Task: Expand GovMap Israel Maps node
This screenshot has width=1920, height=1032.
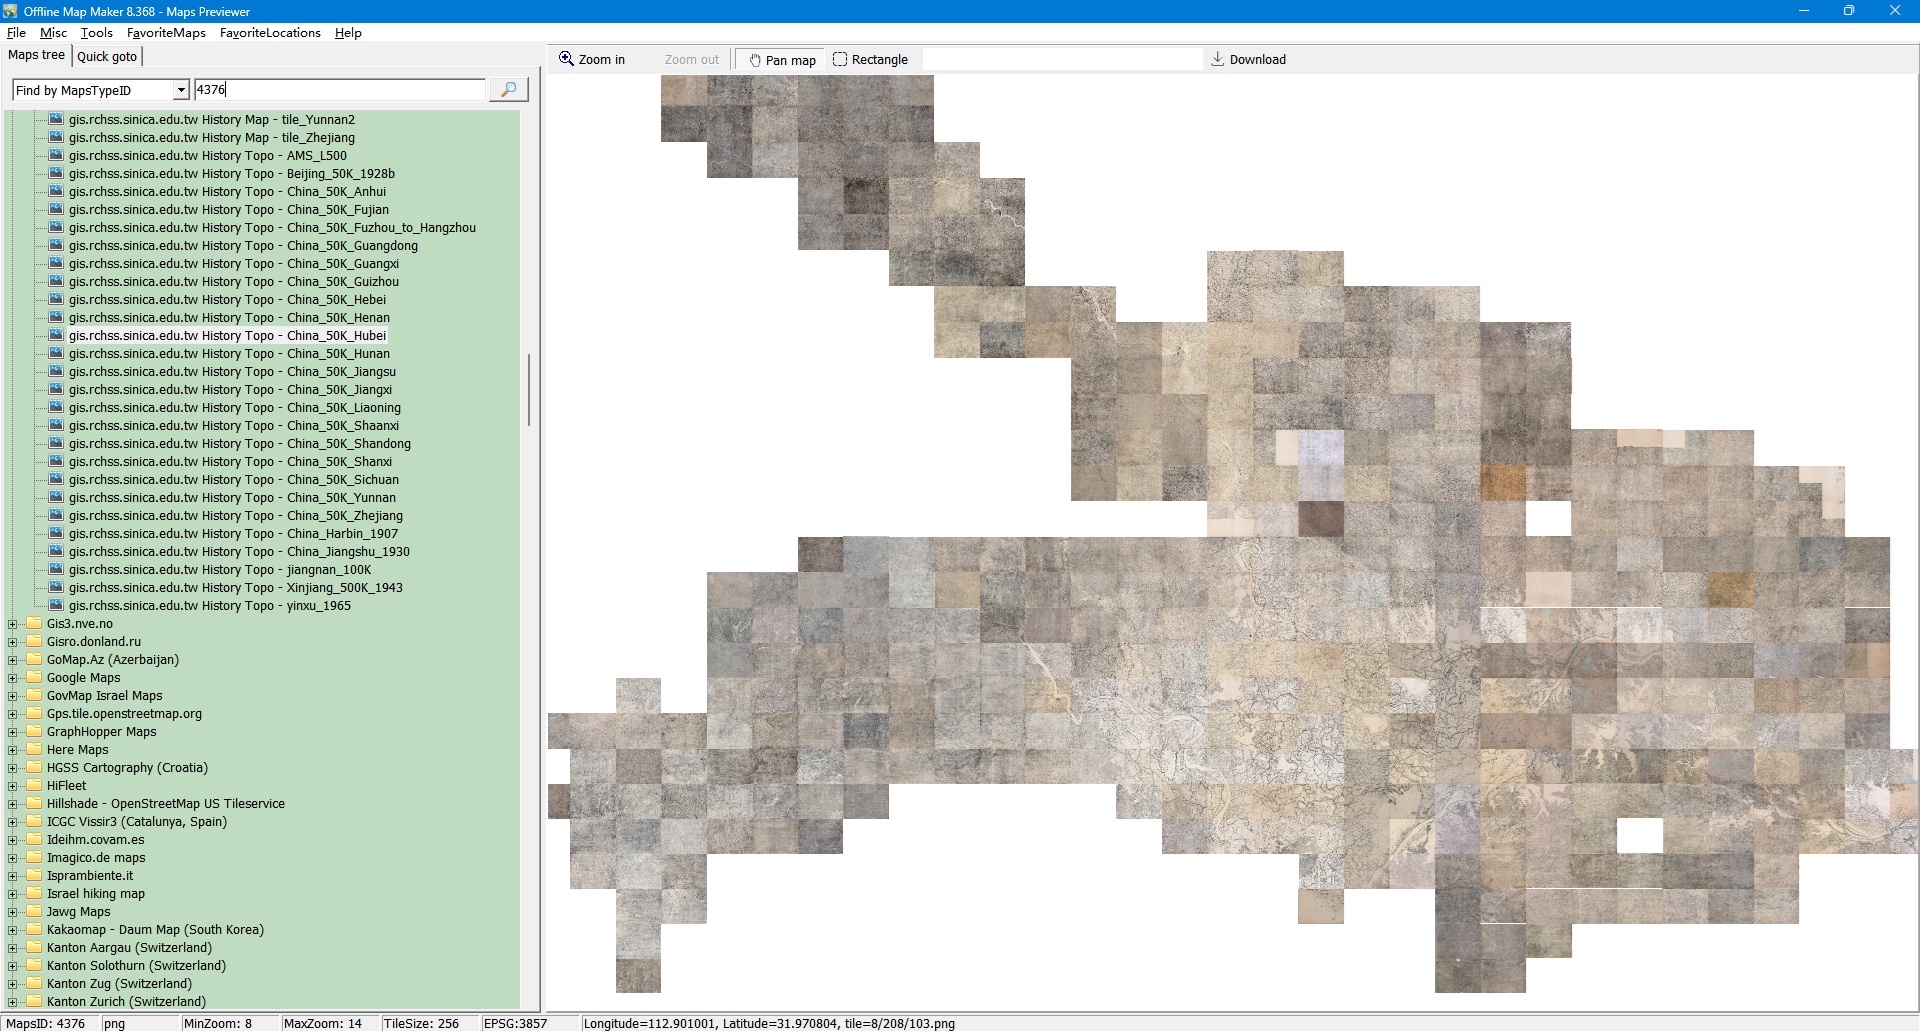Action: coord(13,696)
